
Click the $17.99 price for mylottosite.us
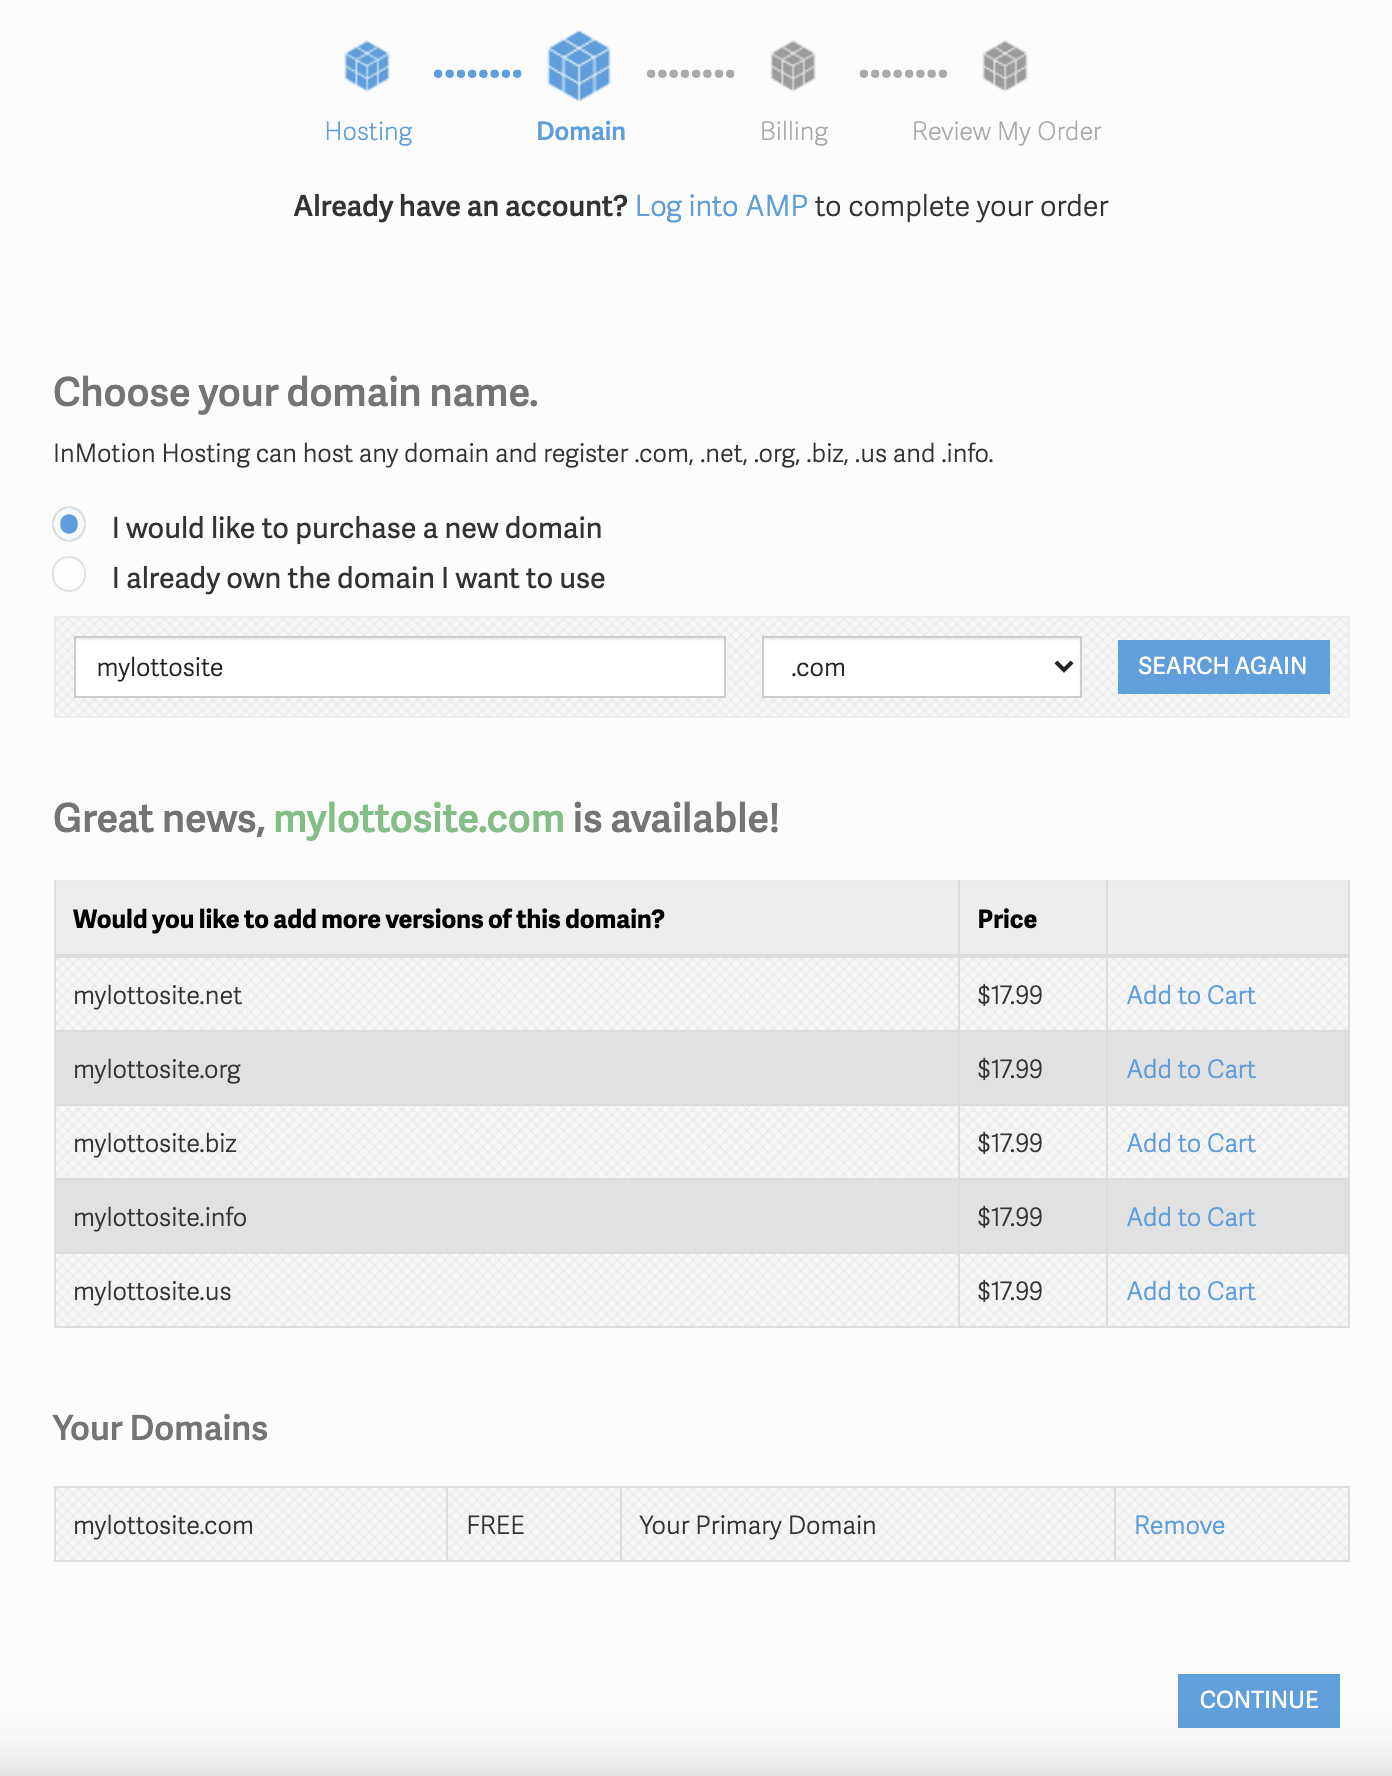coord(1009,1291)
